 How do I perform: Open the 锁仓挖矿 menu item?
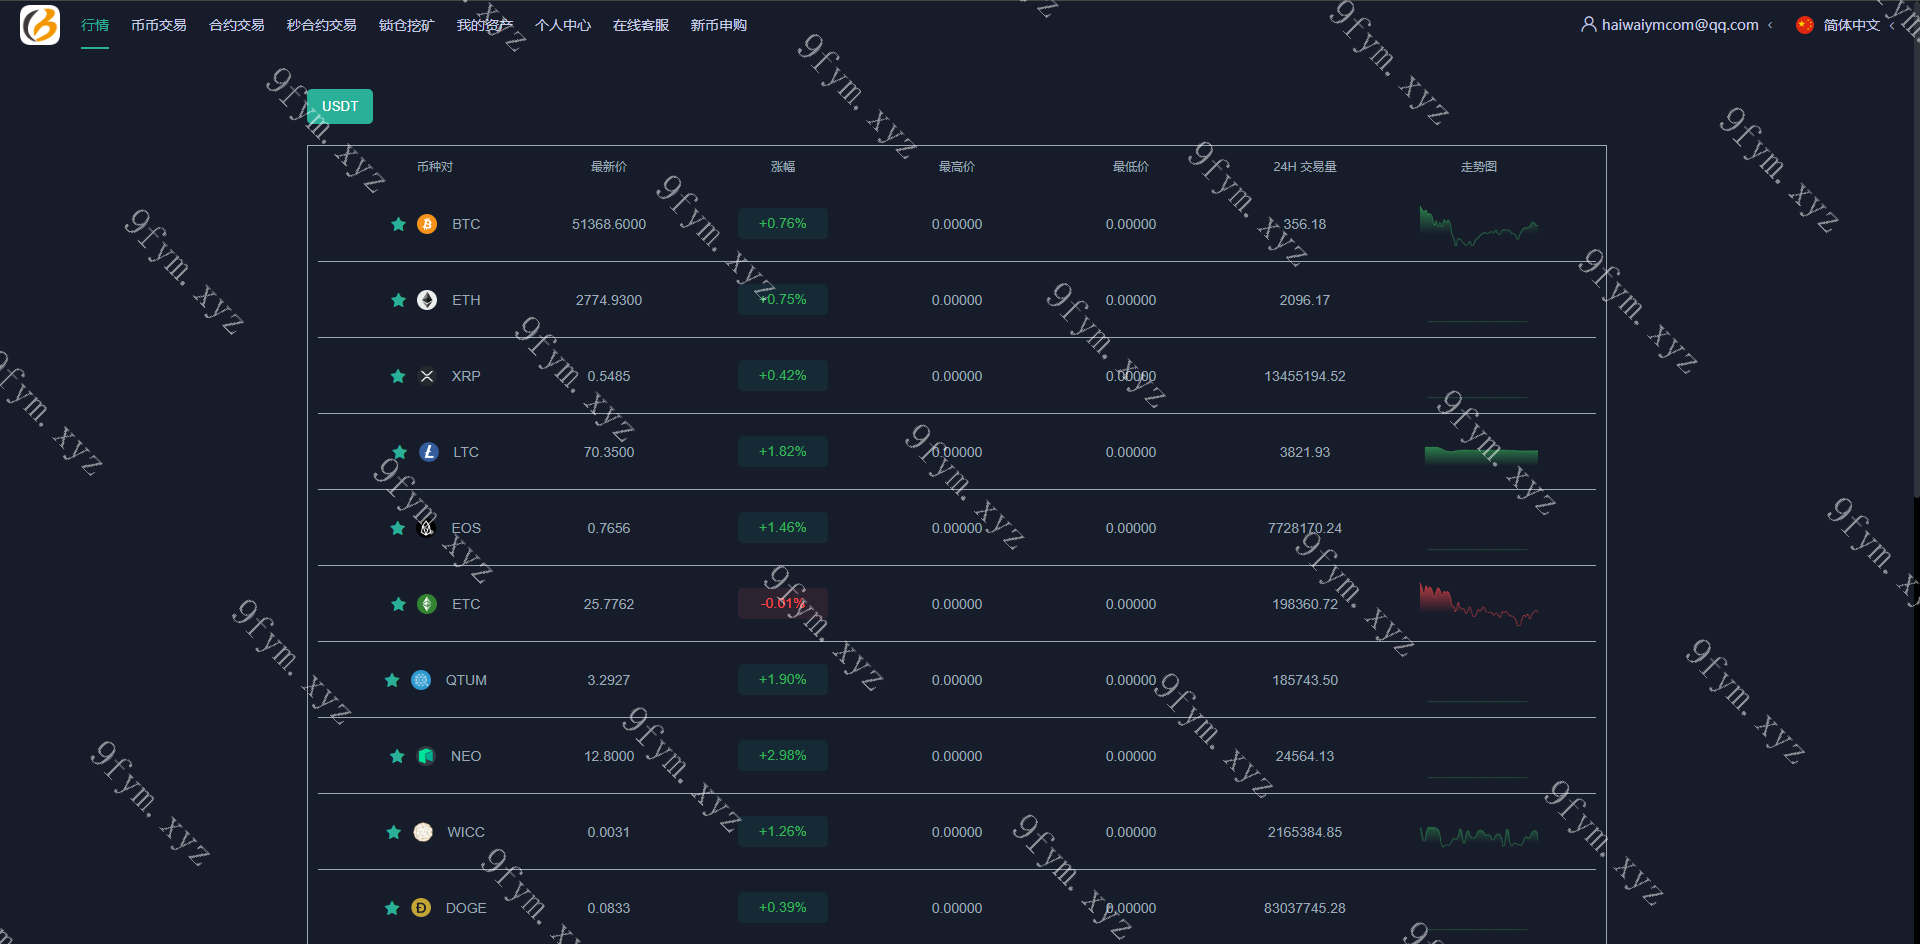(407, 25)
